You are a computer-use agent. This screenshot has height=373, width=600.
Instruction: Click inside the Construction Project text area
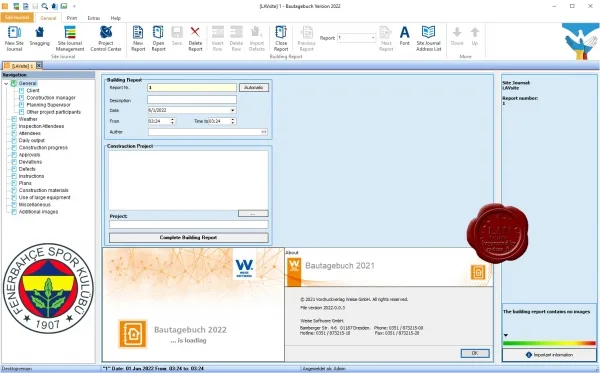188,180
